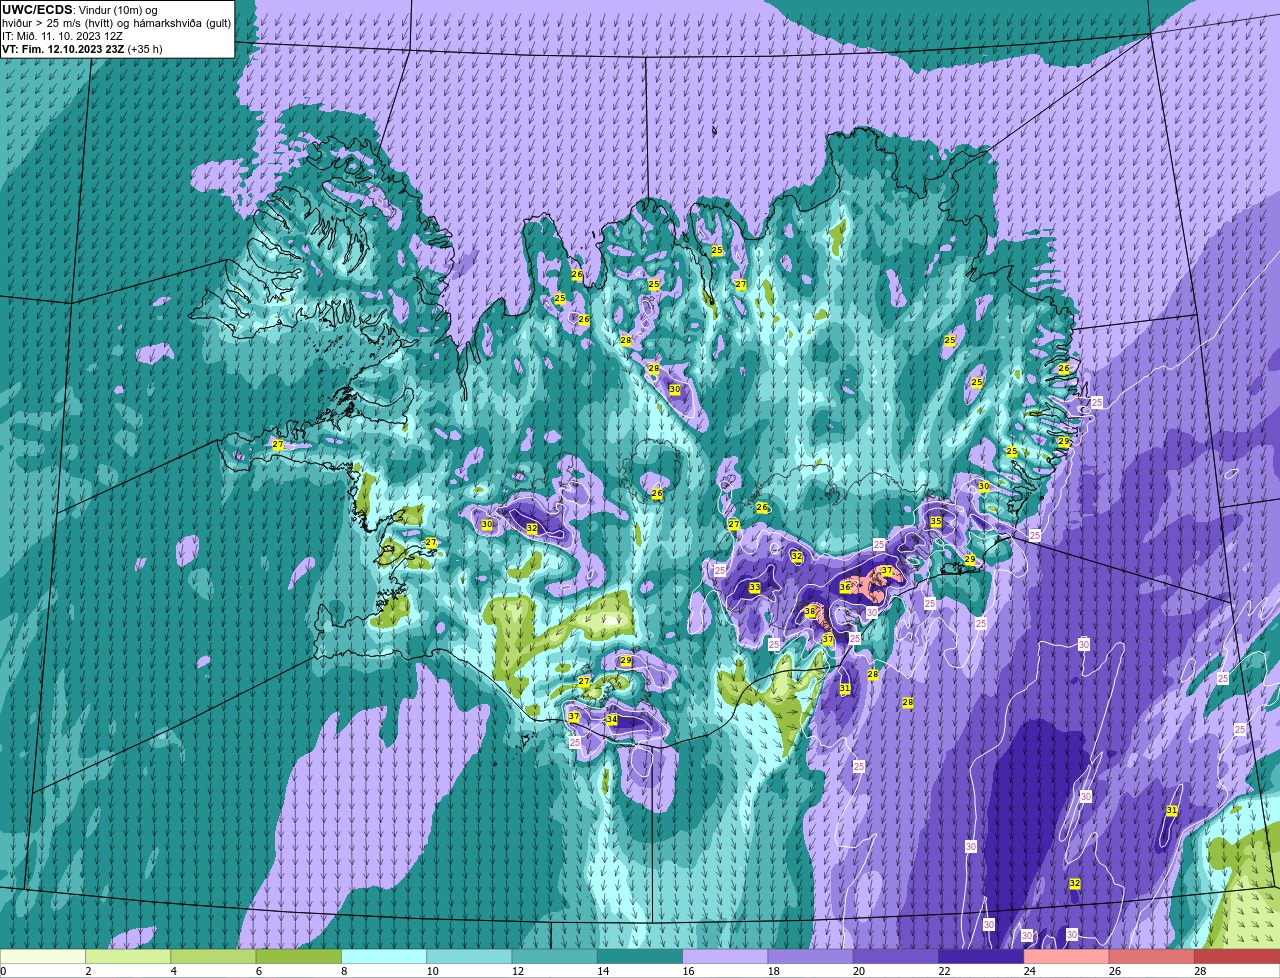1280x978 pixels.
Task: Pick the 4–6 m/s green legend swatch
Action: click(213, 956)
